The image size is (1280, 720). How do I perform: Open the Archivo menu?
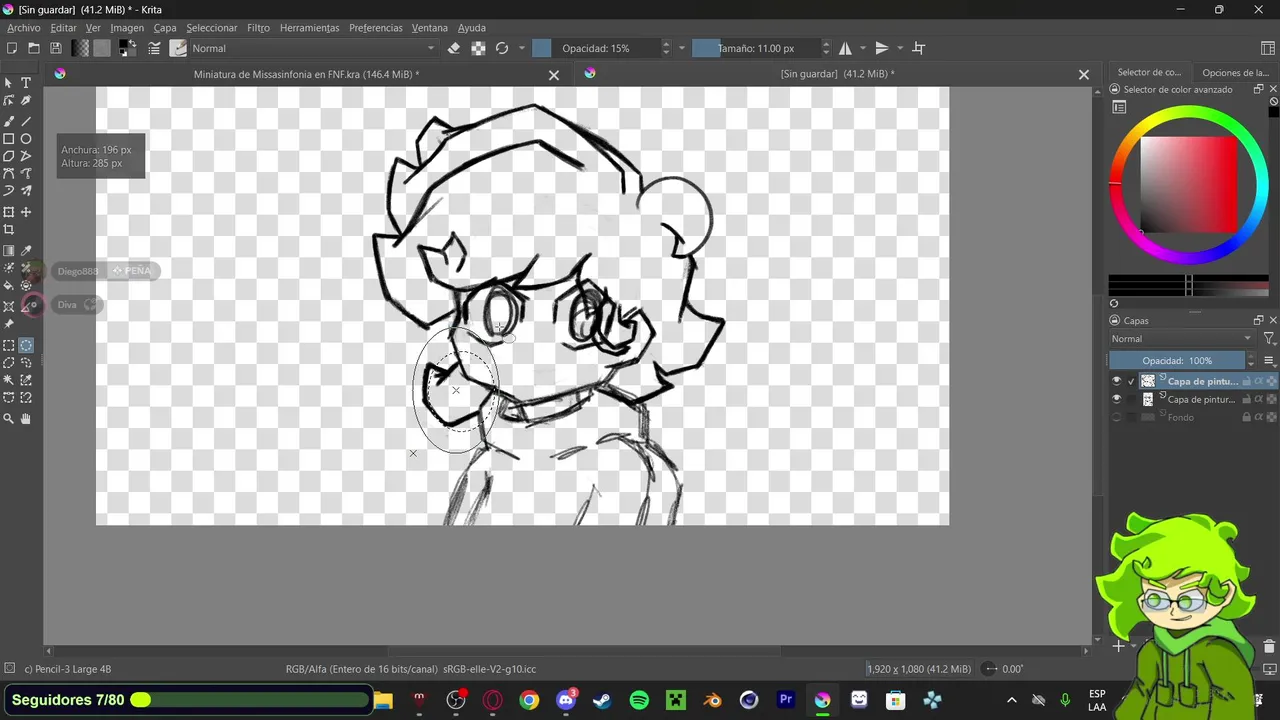(x=24, y=28)
